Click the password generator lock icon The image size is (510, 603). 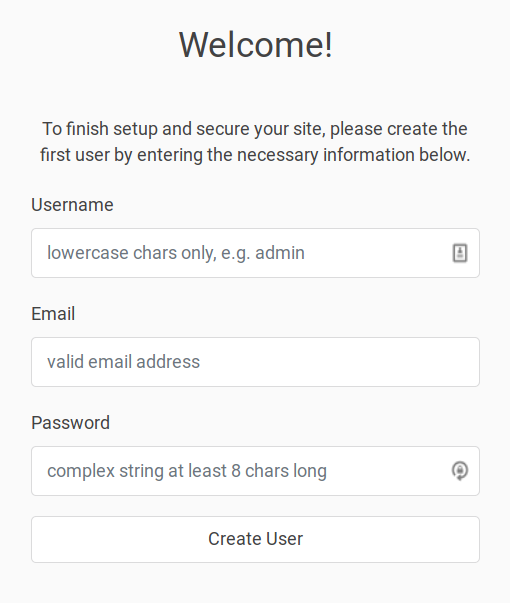(x=460, y=471)
